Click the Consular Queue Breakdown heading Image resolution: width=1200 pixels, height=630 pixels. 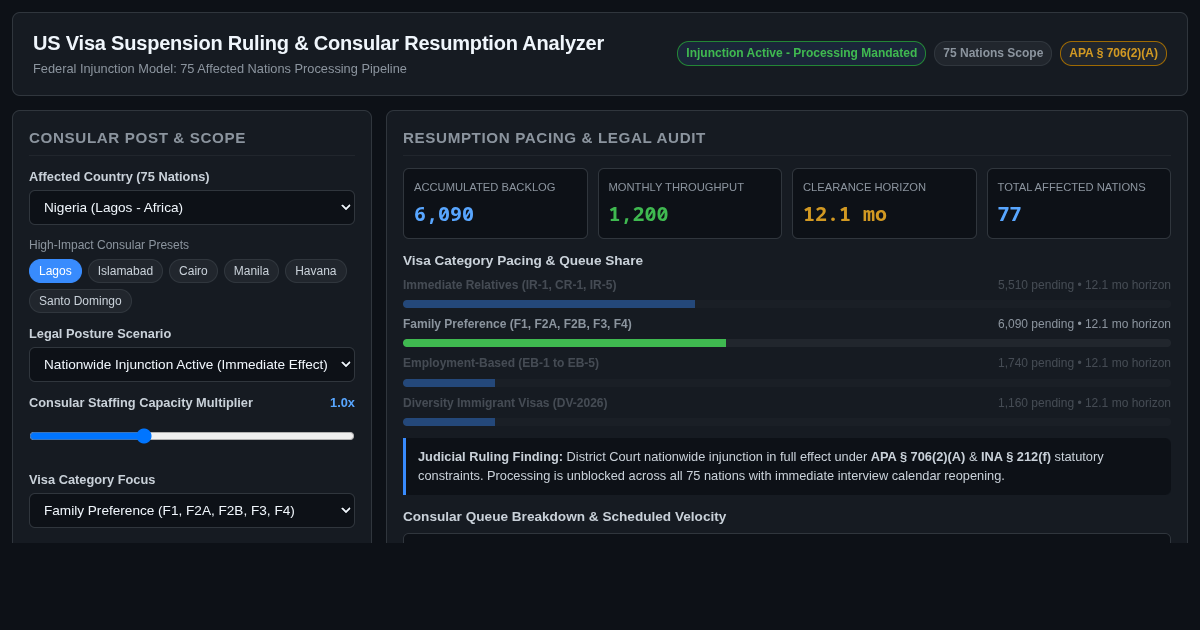pos(565,517)
